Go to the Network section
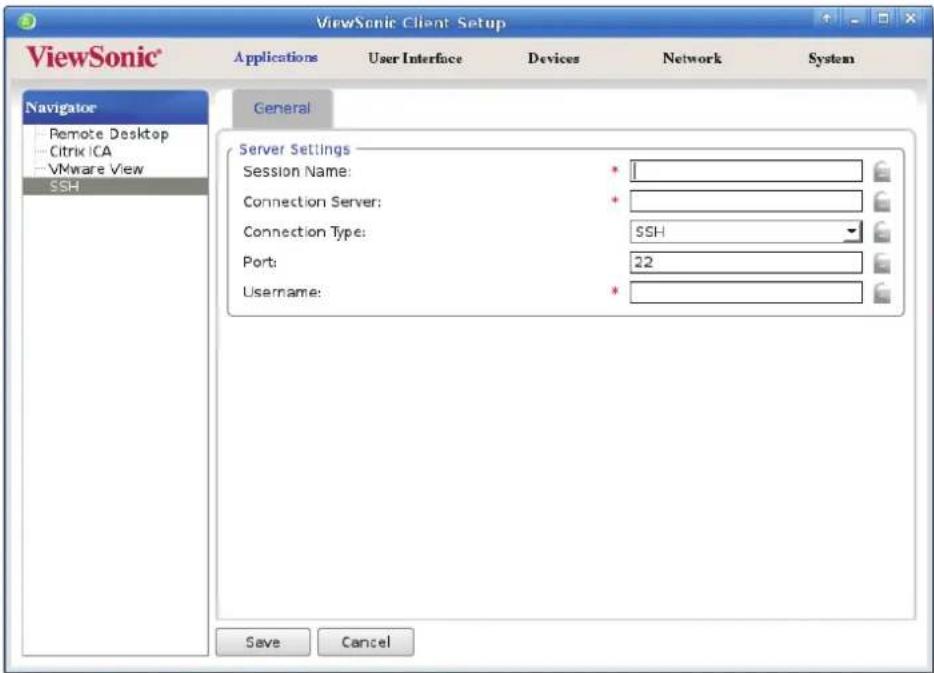 pyautogui.click(x=692, y=58)
